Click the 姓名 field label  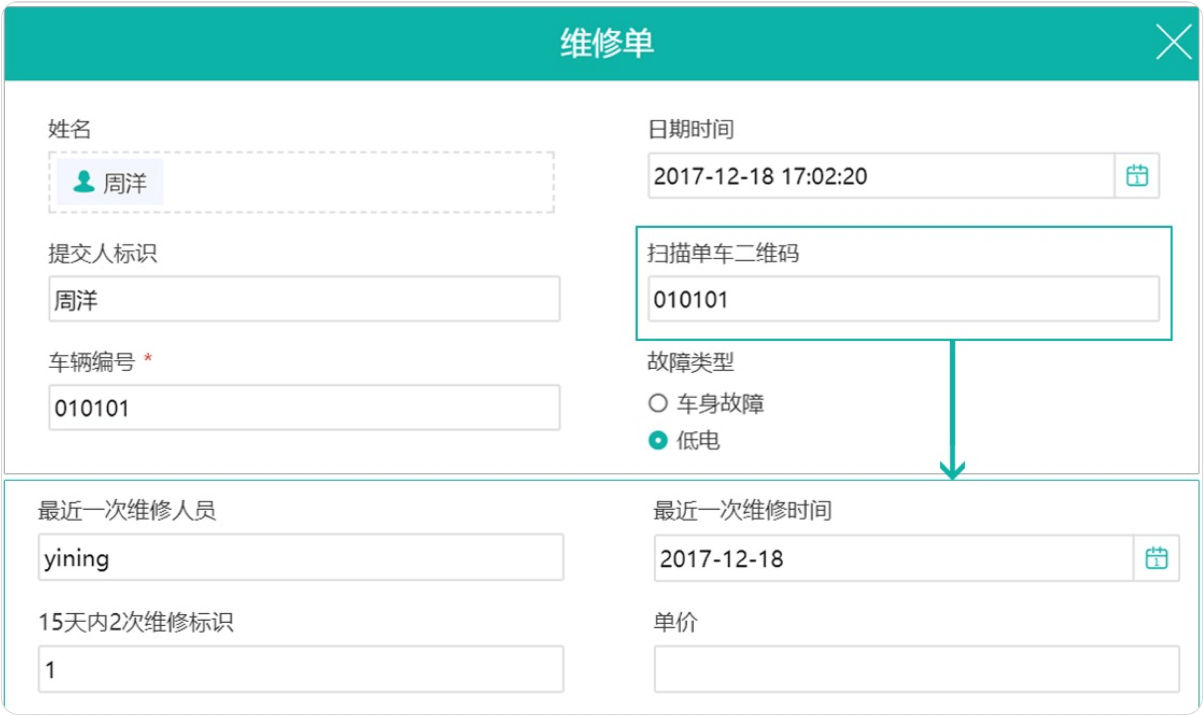tap(70, 128)
